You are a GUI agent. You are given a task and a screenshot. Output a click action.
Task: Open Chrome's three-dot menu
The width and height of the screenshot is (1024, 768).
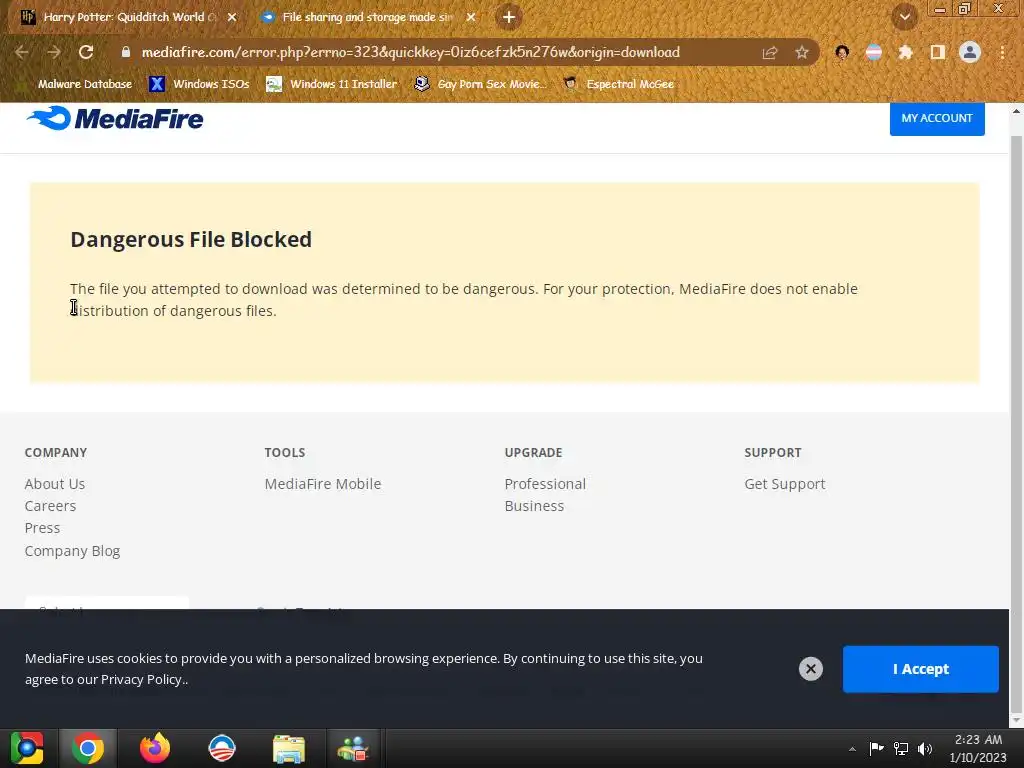click(1002, 53)
